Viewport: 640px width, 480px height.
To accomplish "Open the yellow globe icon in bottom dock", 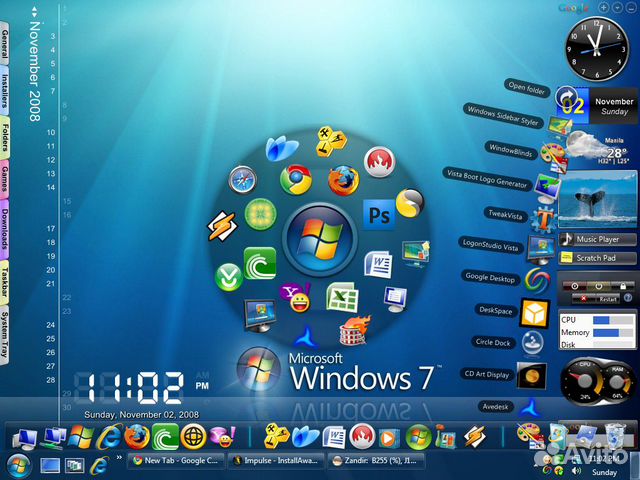I will [x=193, y=437].
